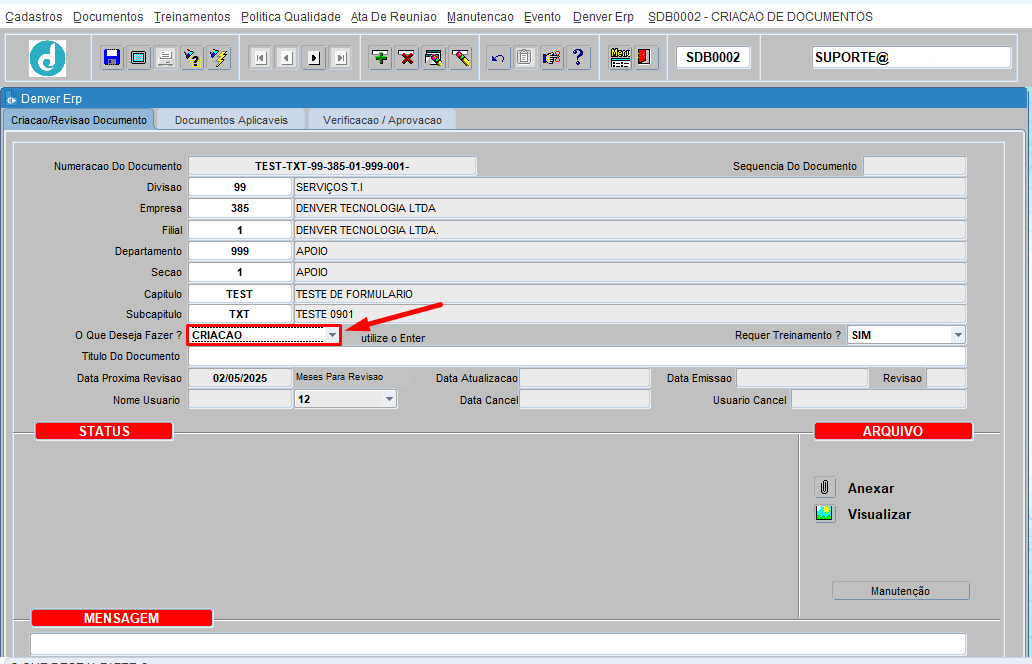
Task: Go to the next record
Action: (x=314, y=58)
